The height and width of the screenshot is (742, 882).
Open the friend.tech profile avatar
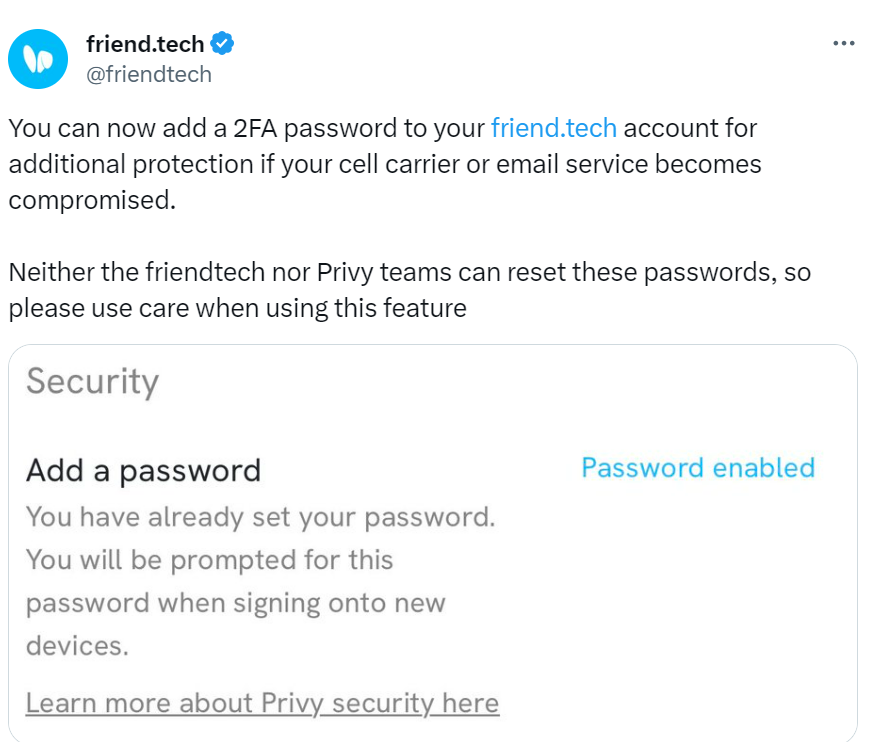38,59
